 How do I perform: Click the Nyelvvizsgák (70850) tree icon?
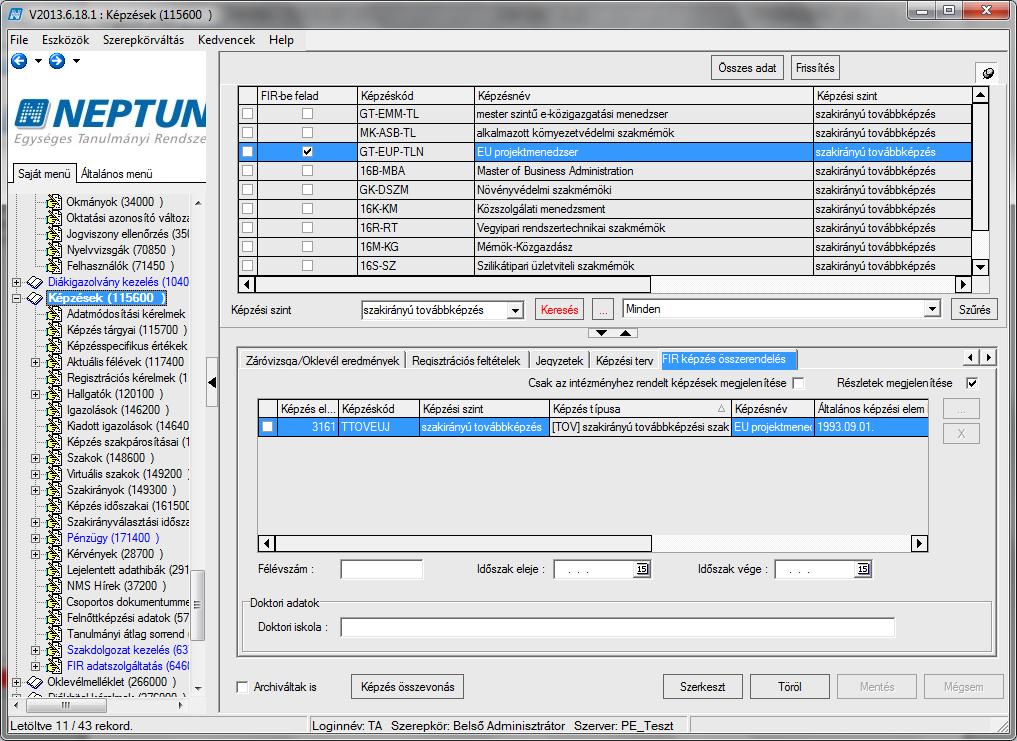point(54,250)
